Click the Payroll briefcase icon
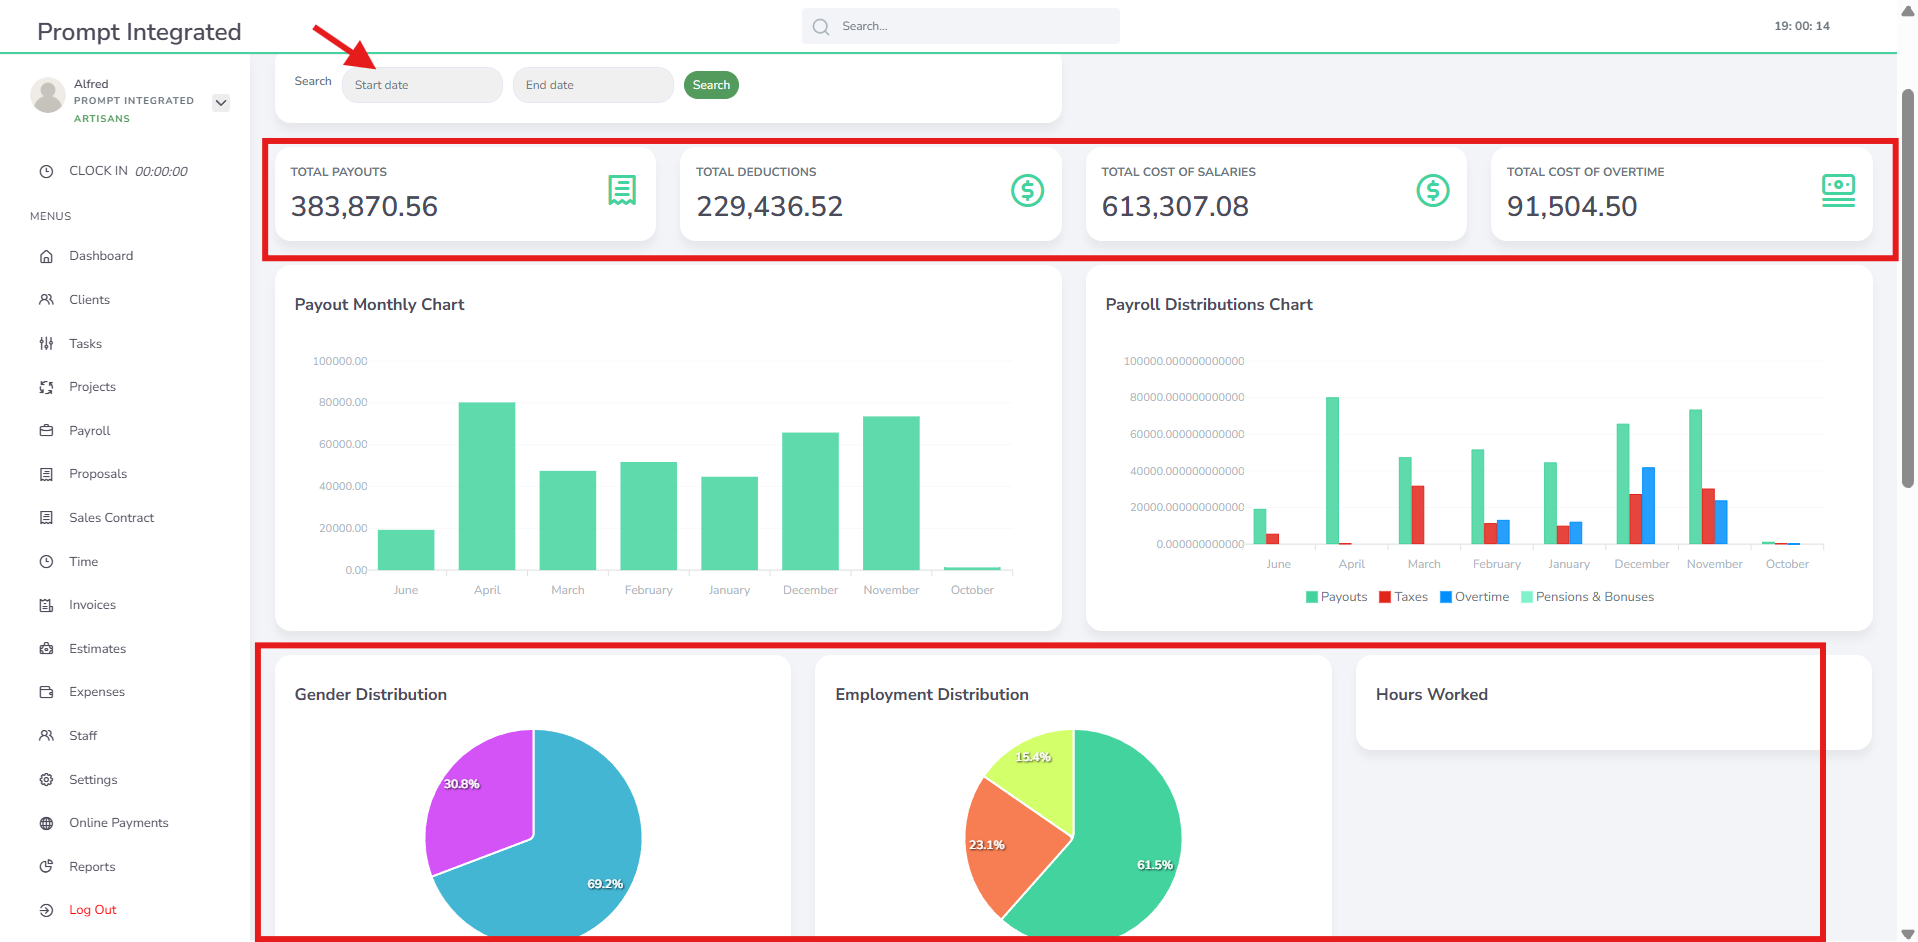 tap(46, 431)
